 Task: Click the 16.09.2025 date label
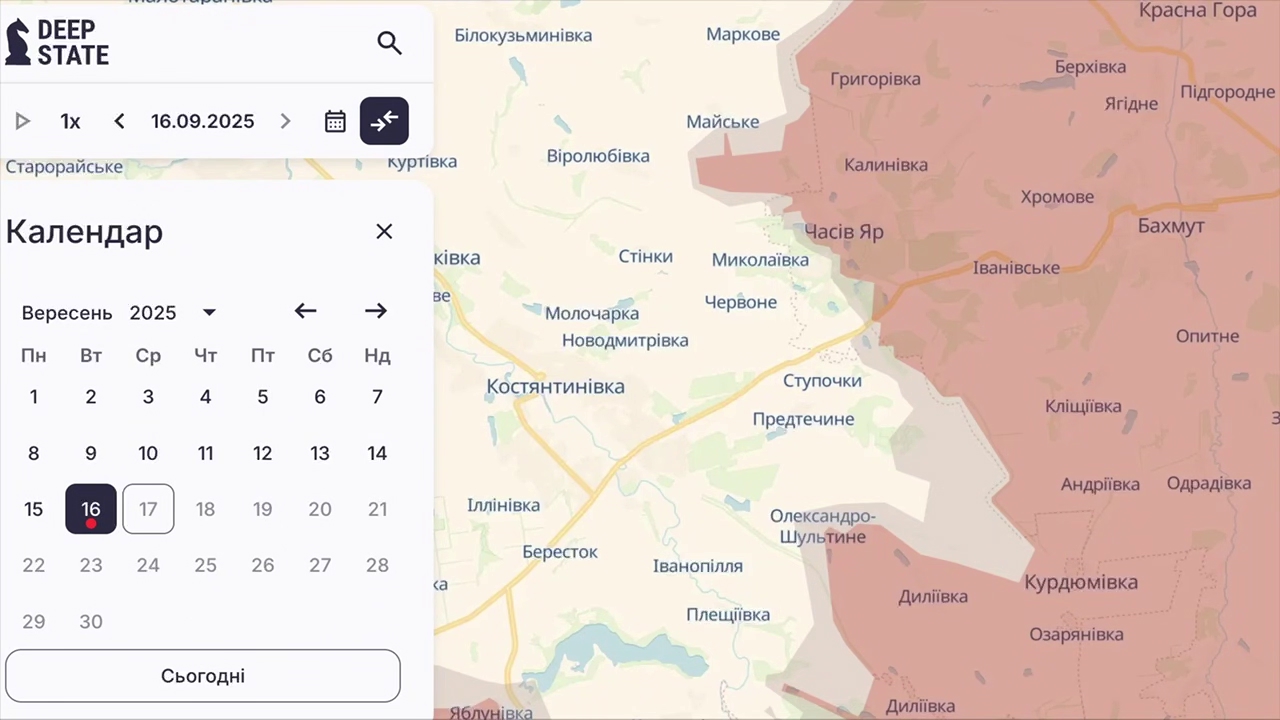coord(203,121)
